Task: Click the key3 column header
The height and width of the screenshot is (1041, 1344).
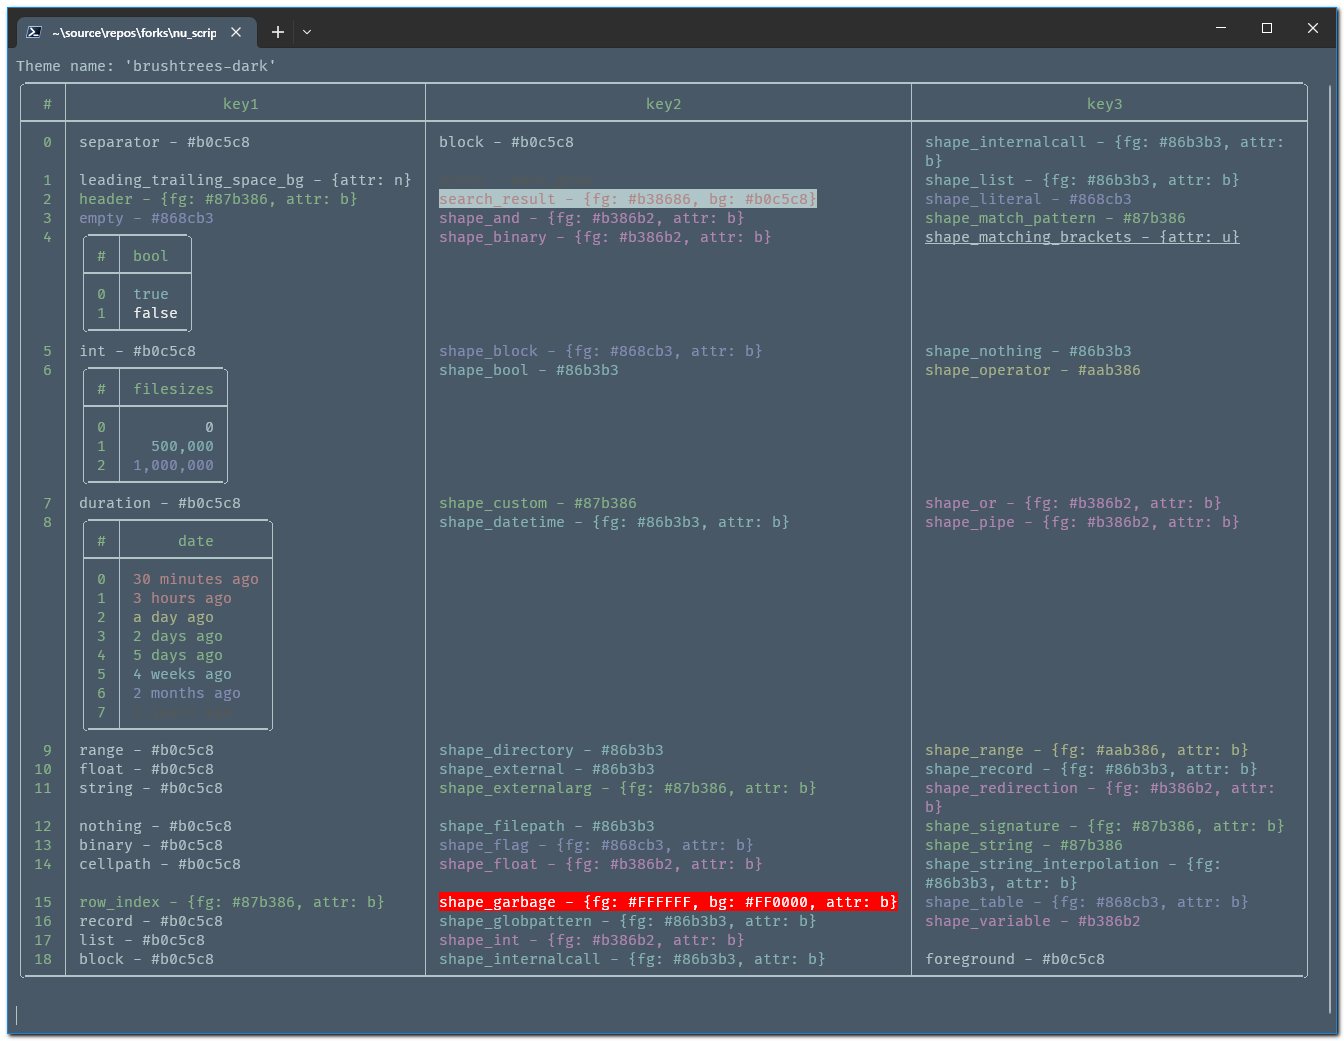Action: 1105,104
